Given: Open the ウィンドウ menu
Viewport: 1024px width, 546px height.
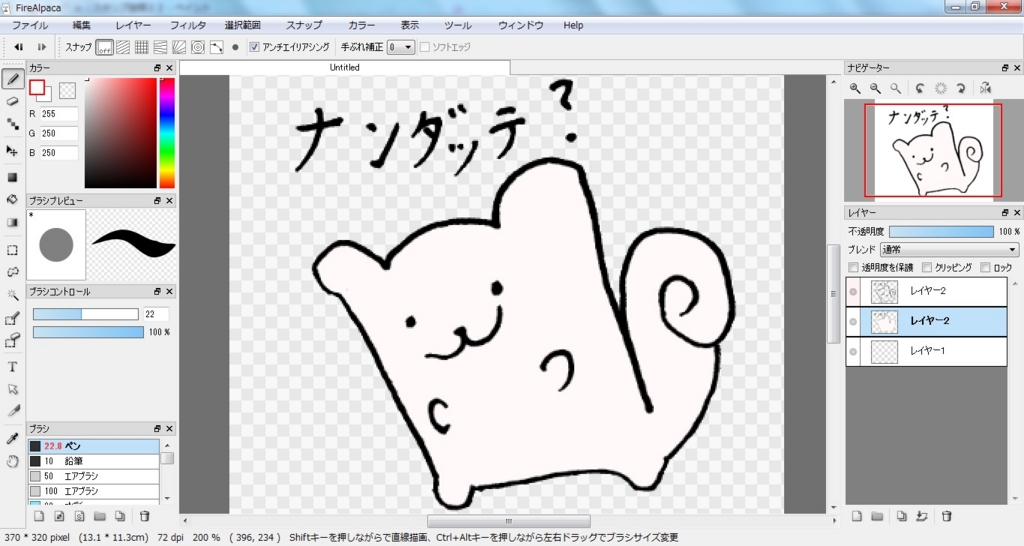Looking at the screenshot, I should (520, 25).
